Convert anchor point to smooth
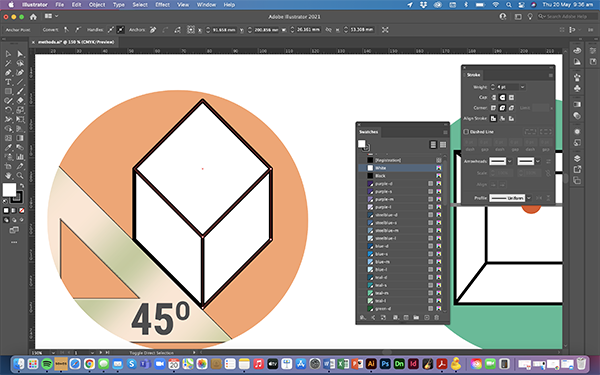Screen dimensions: 600x375 click(x=77, y=30)
